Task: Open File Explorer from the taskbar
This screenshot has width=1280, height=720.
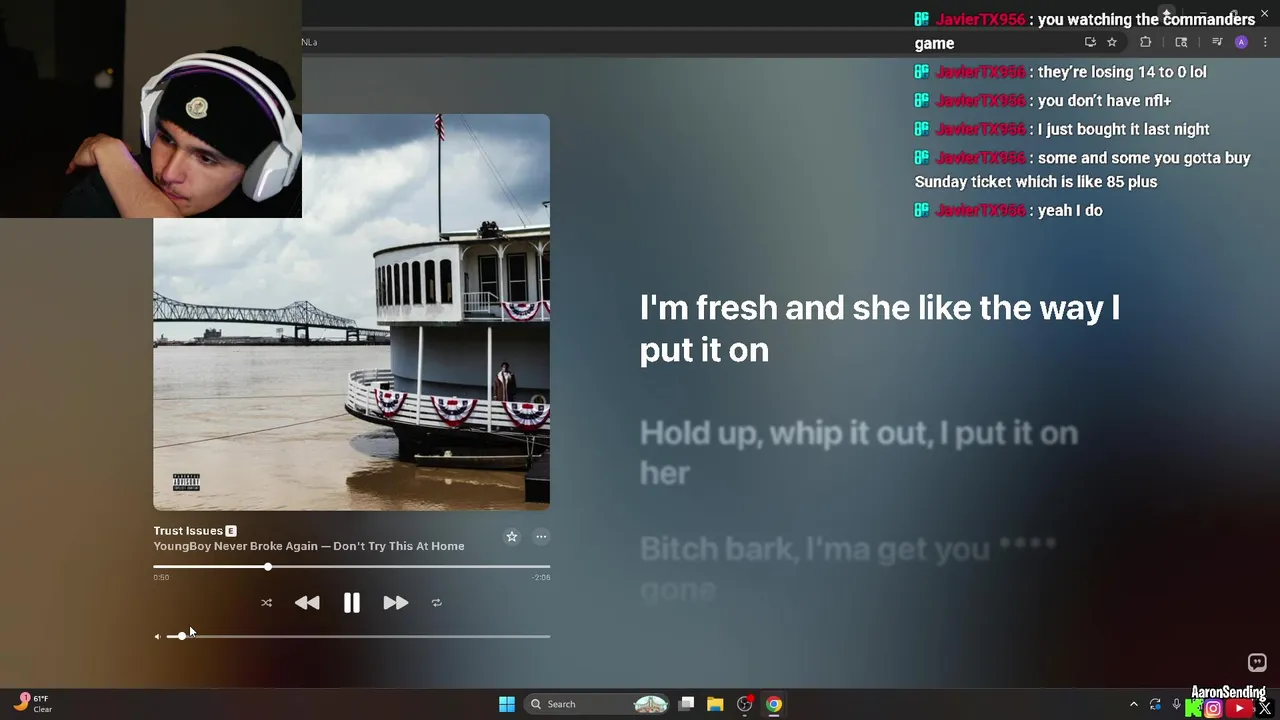Action: click(x=715, y=704)
